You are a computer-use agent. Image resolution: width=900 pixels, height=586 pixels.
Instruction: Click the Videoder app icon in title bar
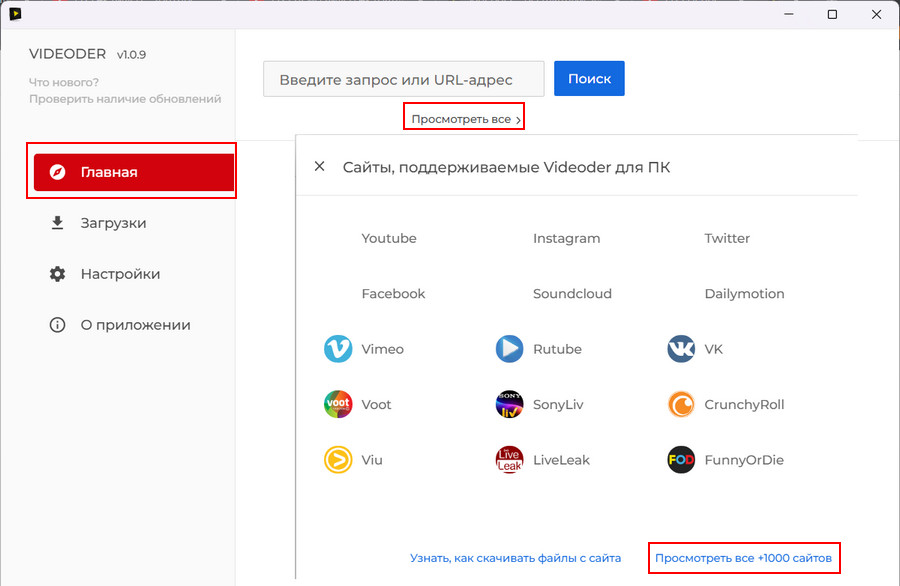click(15, 14)
